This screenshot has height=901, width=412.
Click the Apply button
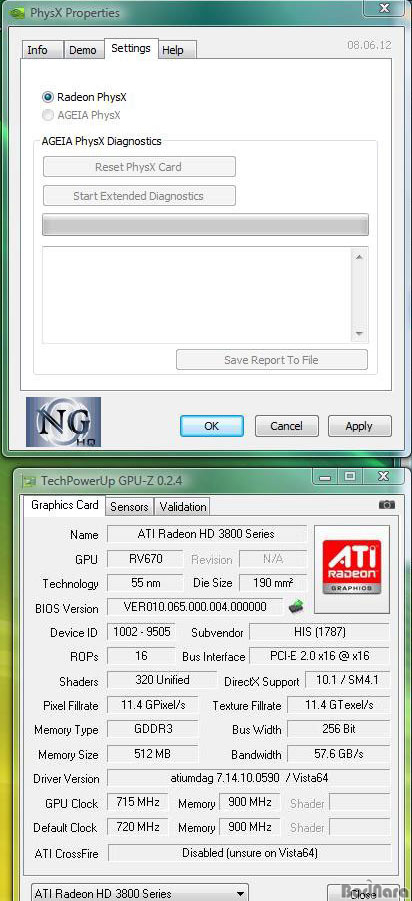pos(359,426)
